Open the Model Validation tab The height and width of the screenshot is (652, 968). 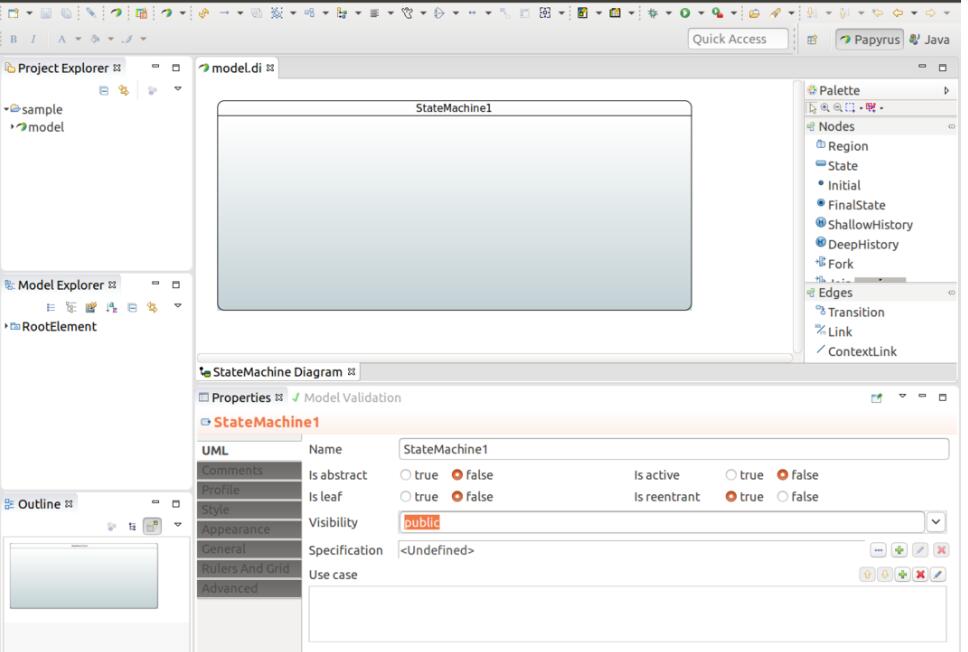pyautogui.click(x=351, y=398)
